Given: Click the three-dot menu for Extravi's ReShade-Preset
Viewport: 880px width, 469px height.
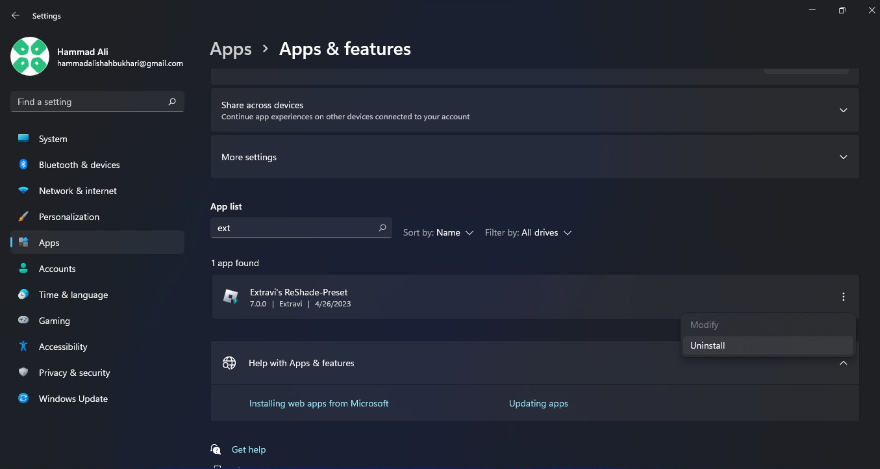Looking at the screenshot, I should coord(843,297).
